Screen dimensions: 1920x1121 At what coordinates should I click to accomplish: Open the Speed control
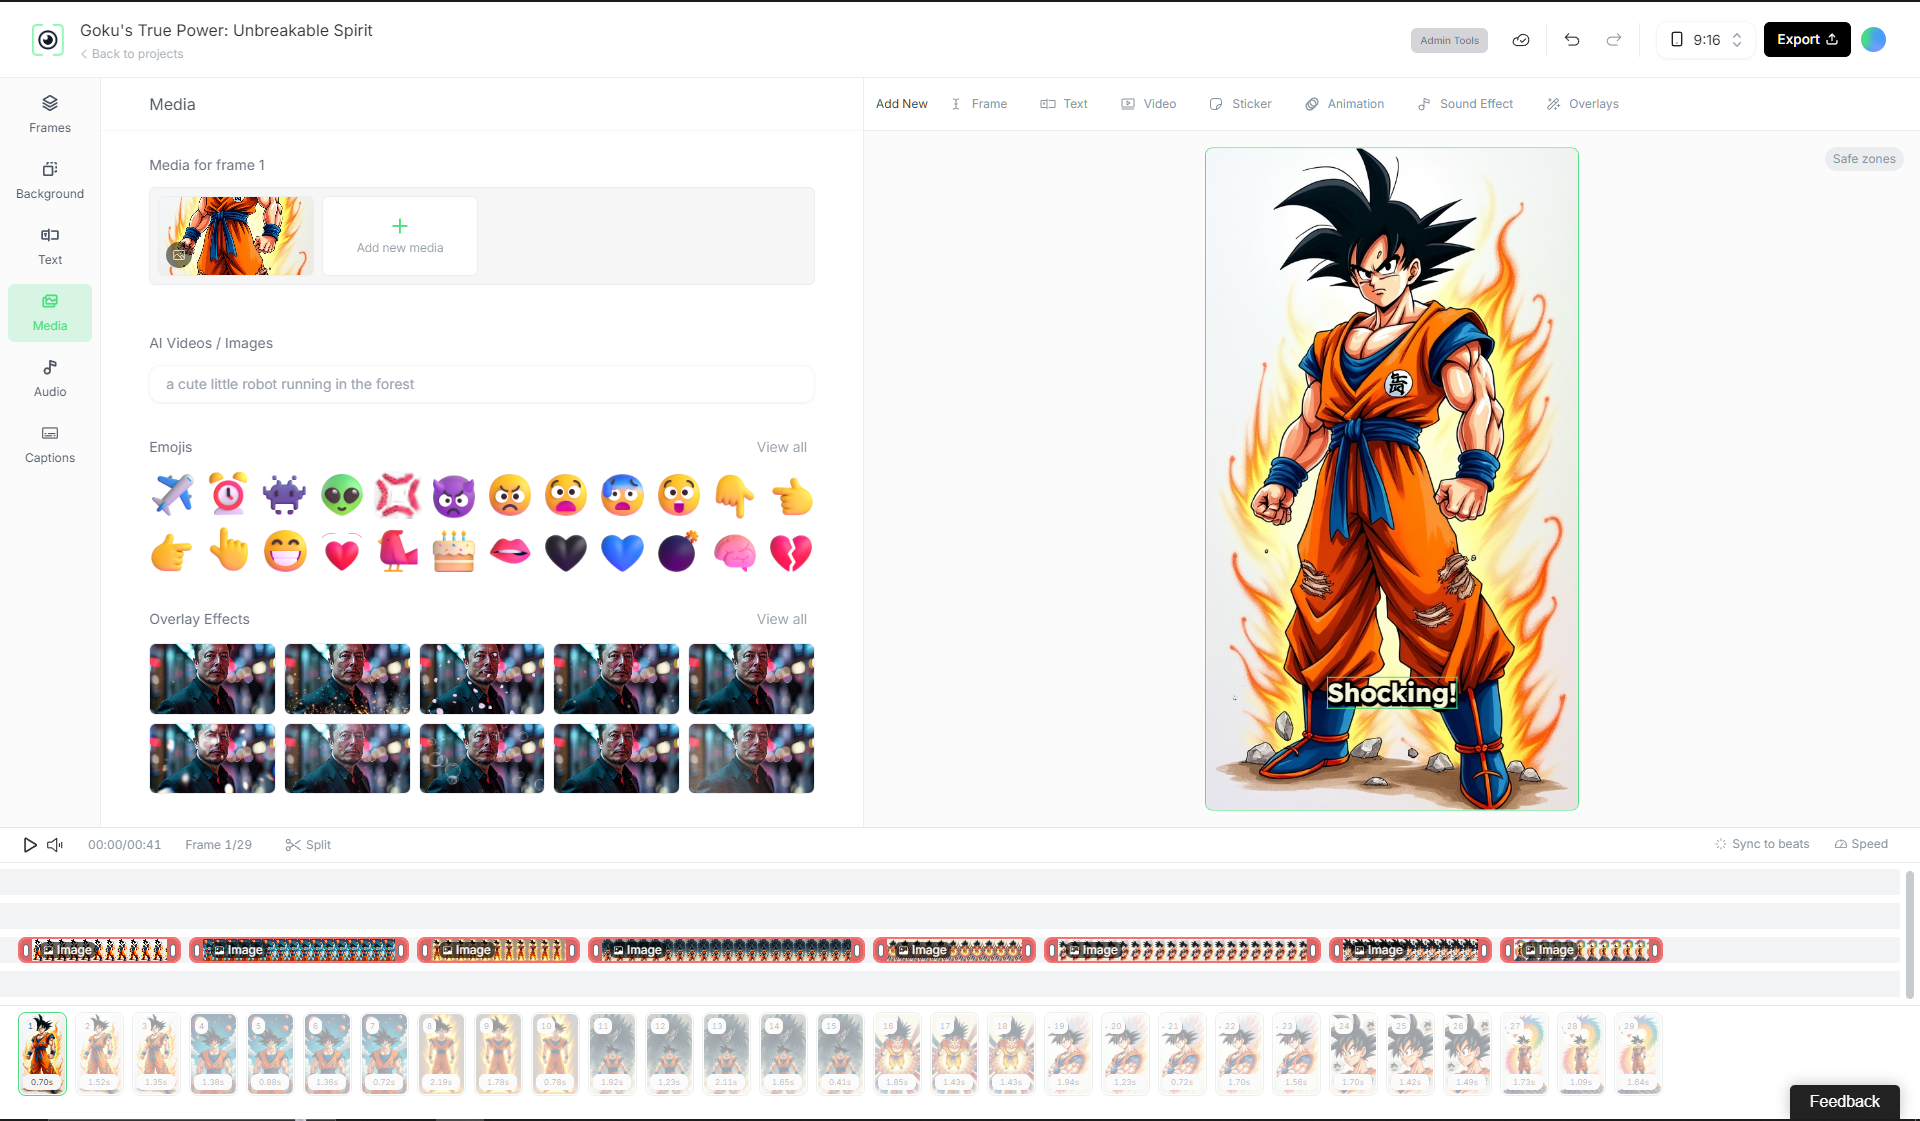tap(1860, 844)
